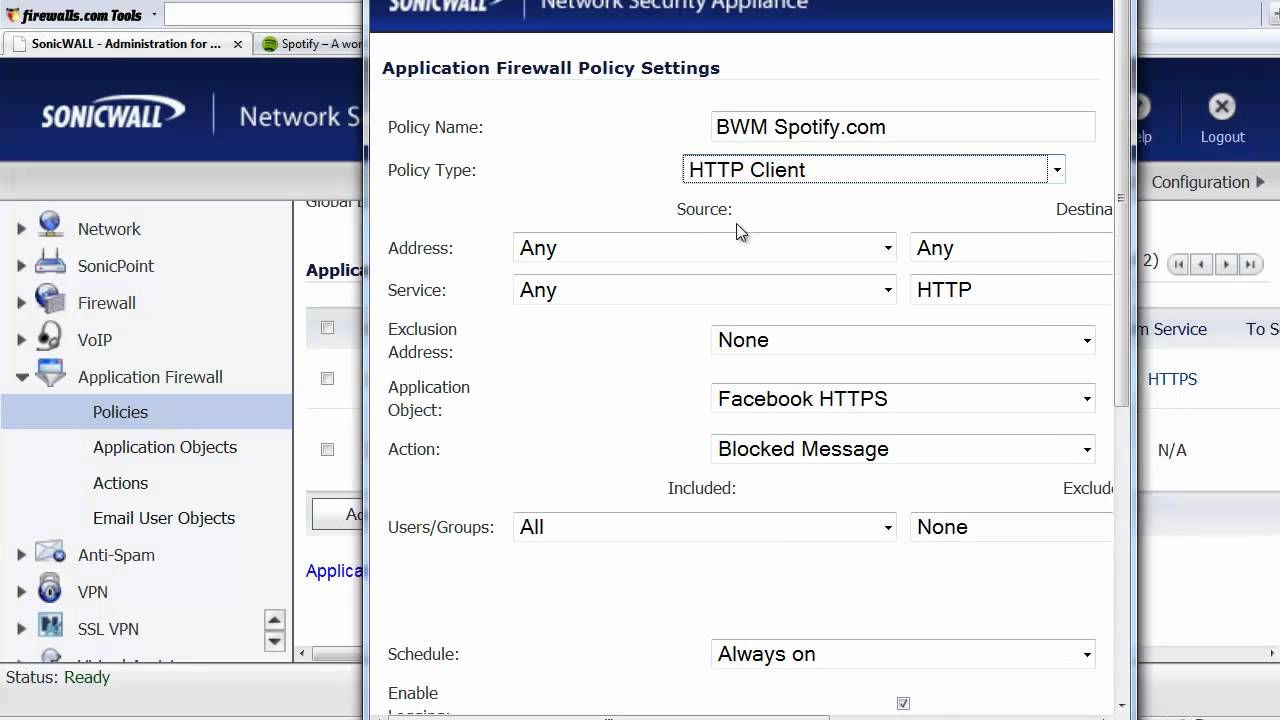
Task: Click the firewalls.com Tools toolbar logo
Action: tap(74, 15)
